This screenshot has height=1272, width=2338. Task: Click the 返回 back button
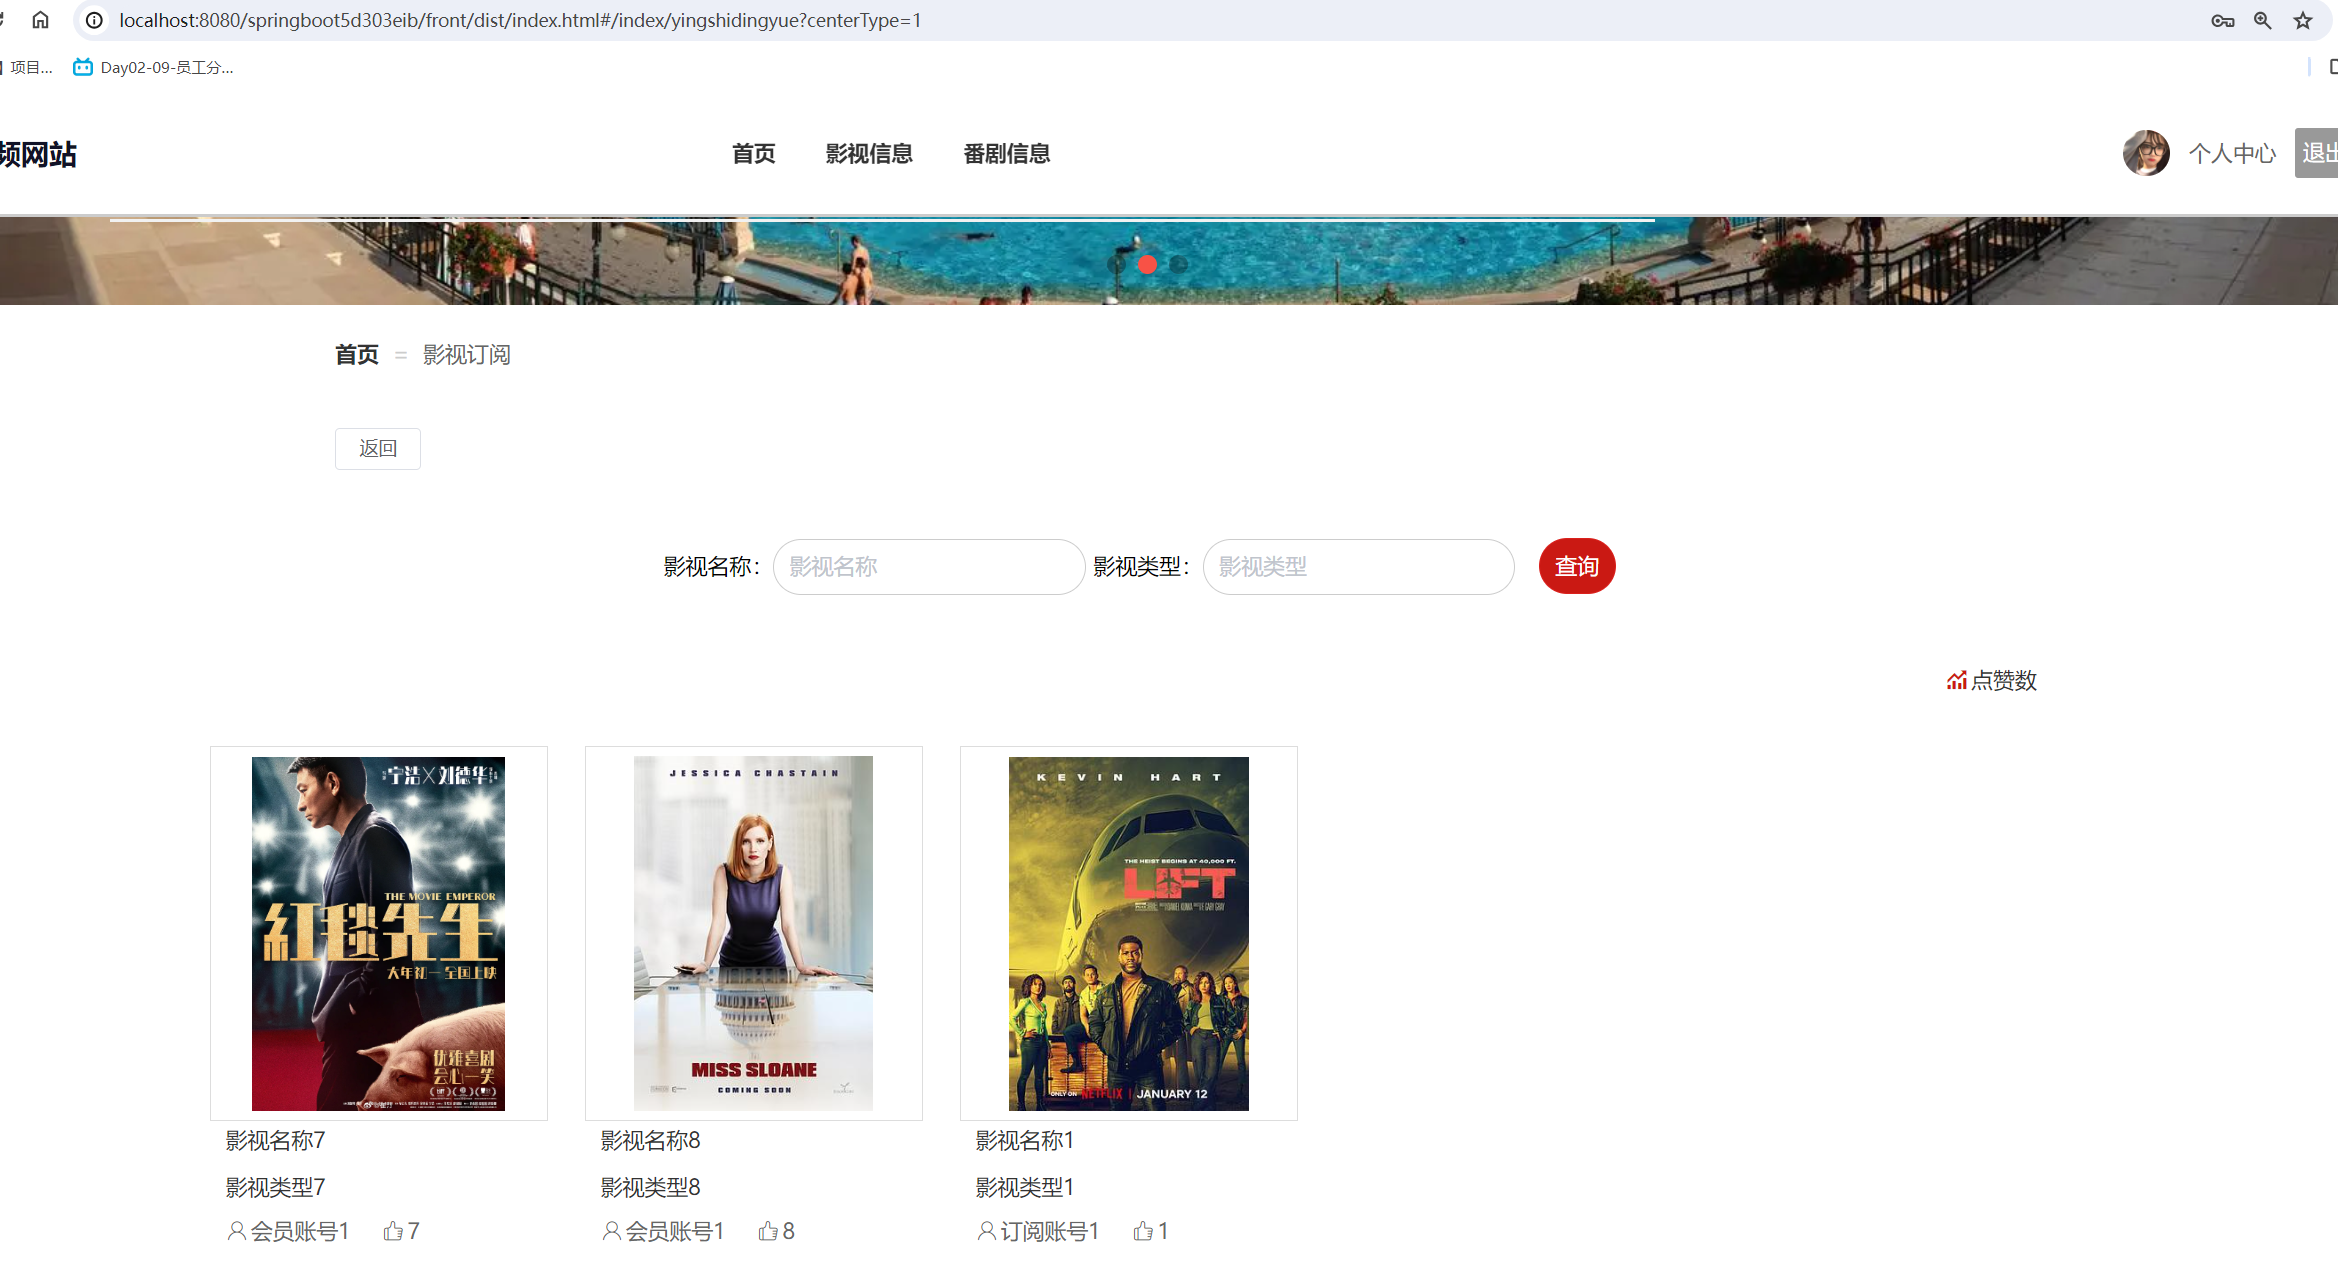(377, 448)
